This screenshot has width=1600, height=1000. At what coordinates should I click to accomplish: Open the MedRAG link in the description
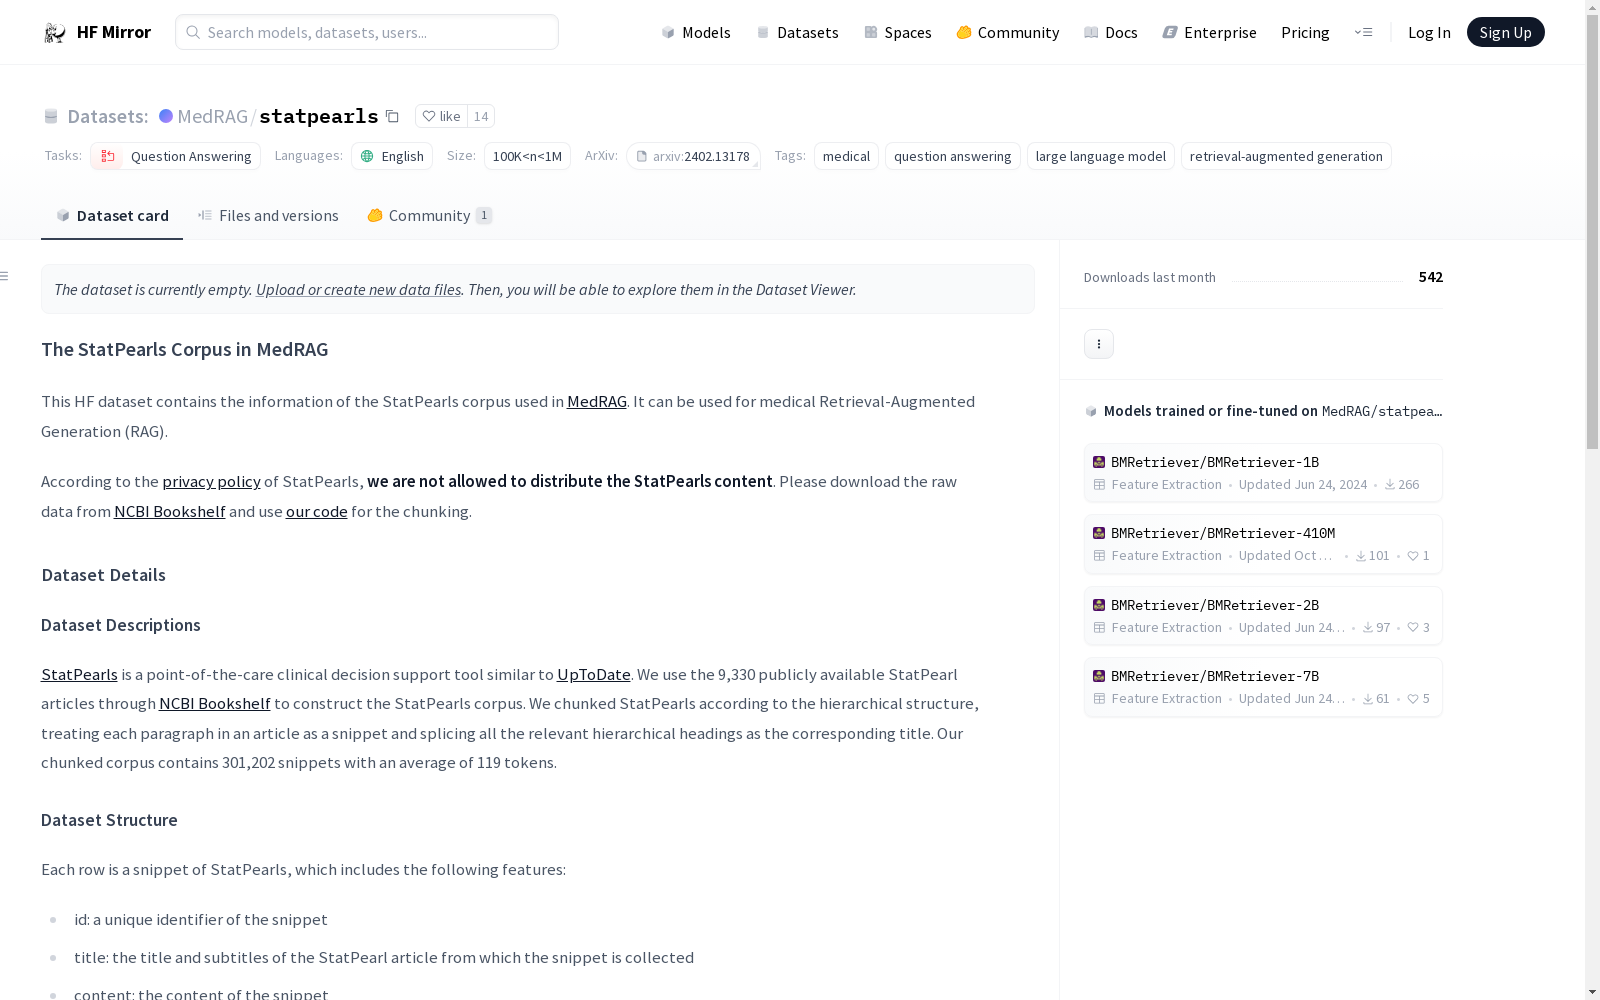597,401
